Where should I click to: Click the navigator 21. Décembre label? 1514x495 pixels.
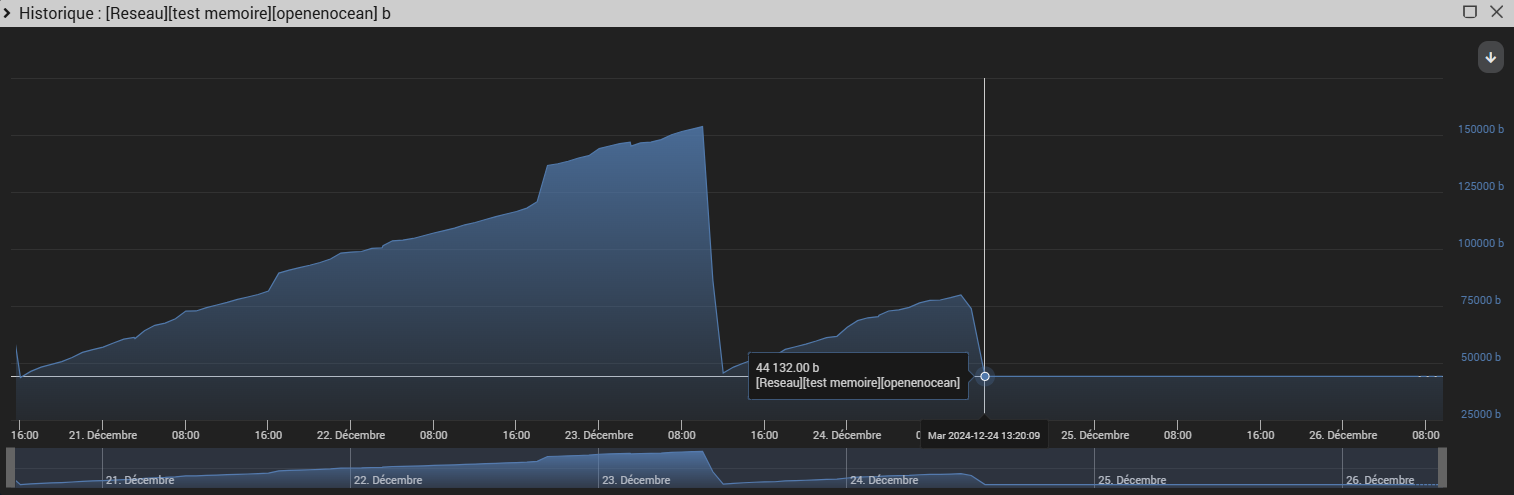point(139,480)
